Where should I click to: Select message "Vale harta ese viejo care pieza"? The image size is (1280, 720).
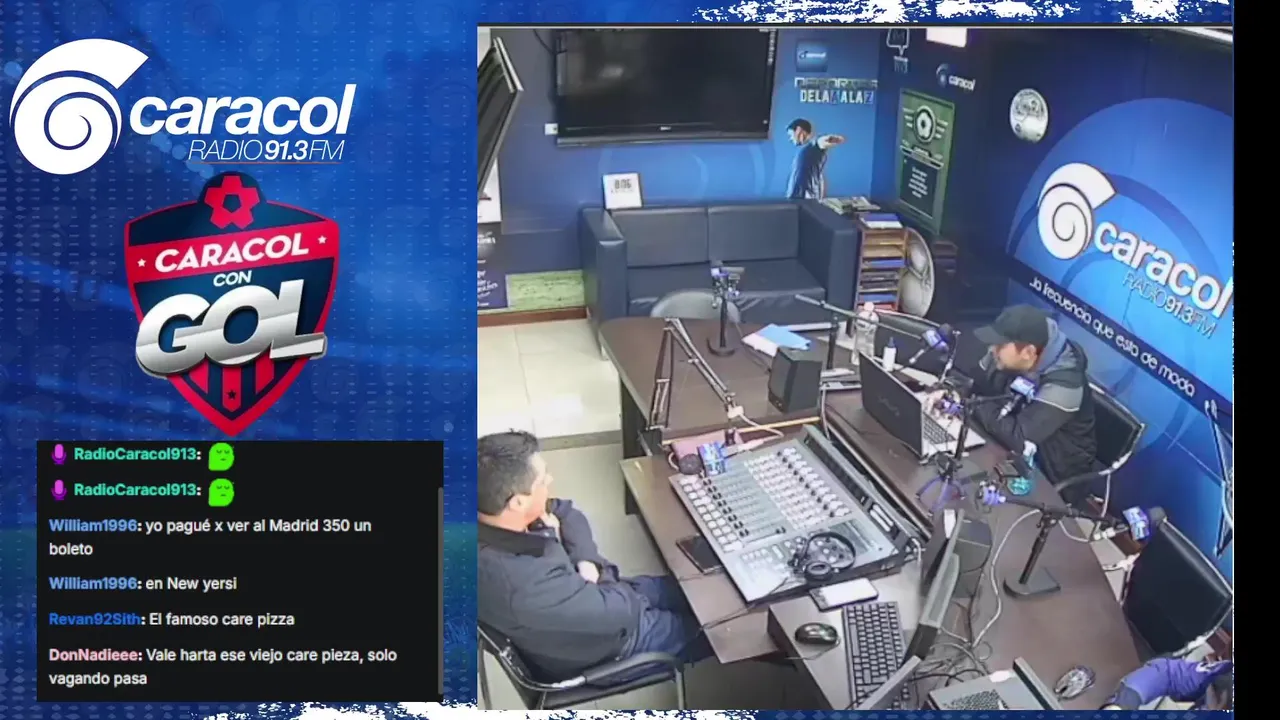[222, 667]
